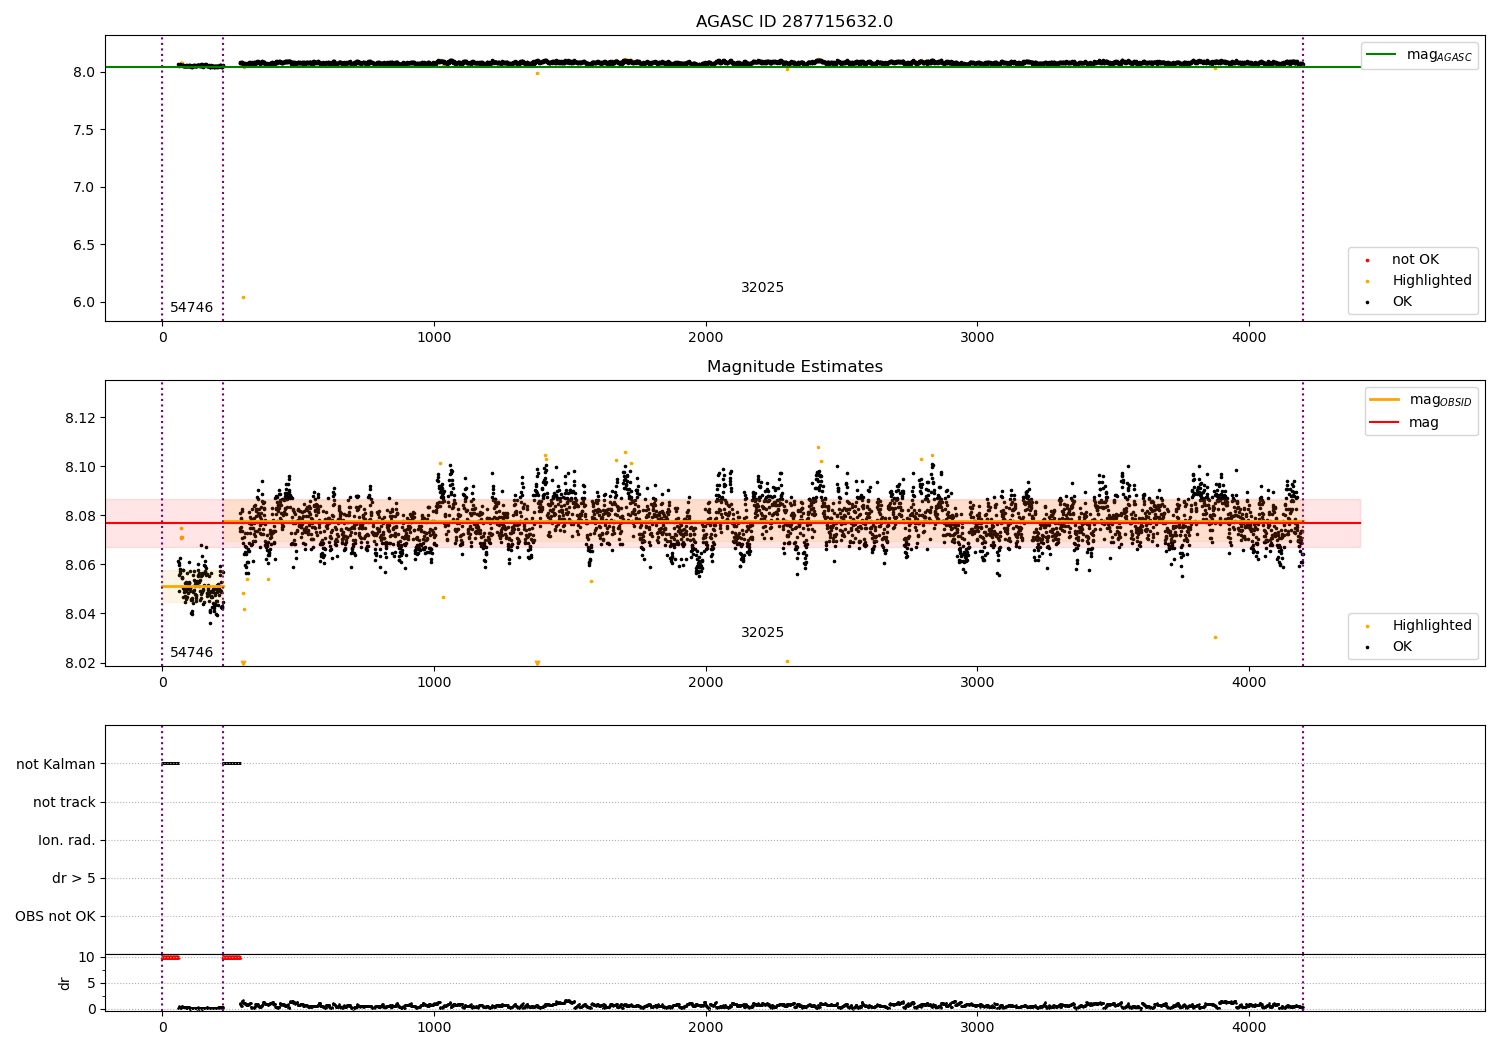Select the 'OBS not OK' axis label

point(55,916)
